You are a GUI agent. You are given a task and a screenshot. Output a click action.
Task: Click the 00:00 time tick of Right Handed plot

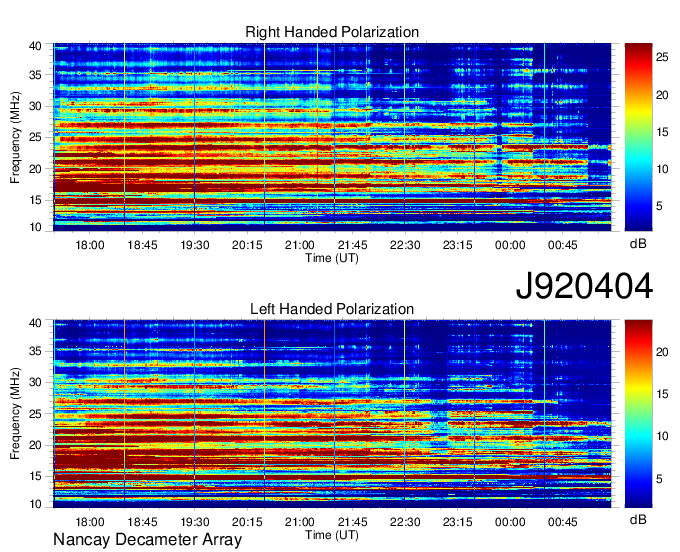(x=510, y=245)
